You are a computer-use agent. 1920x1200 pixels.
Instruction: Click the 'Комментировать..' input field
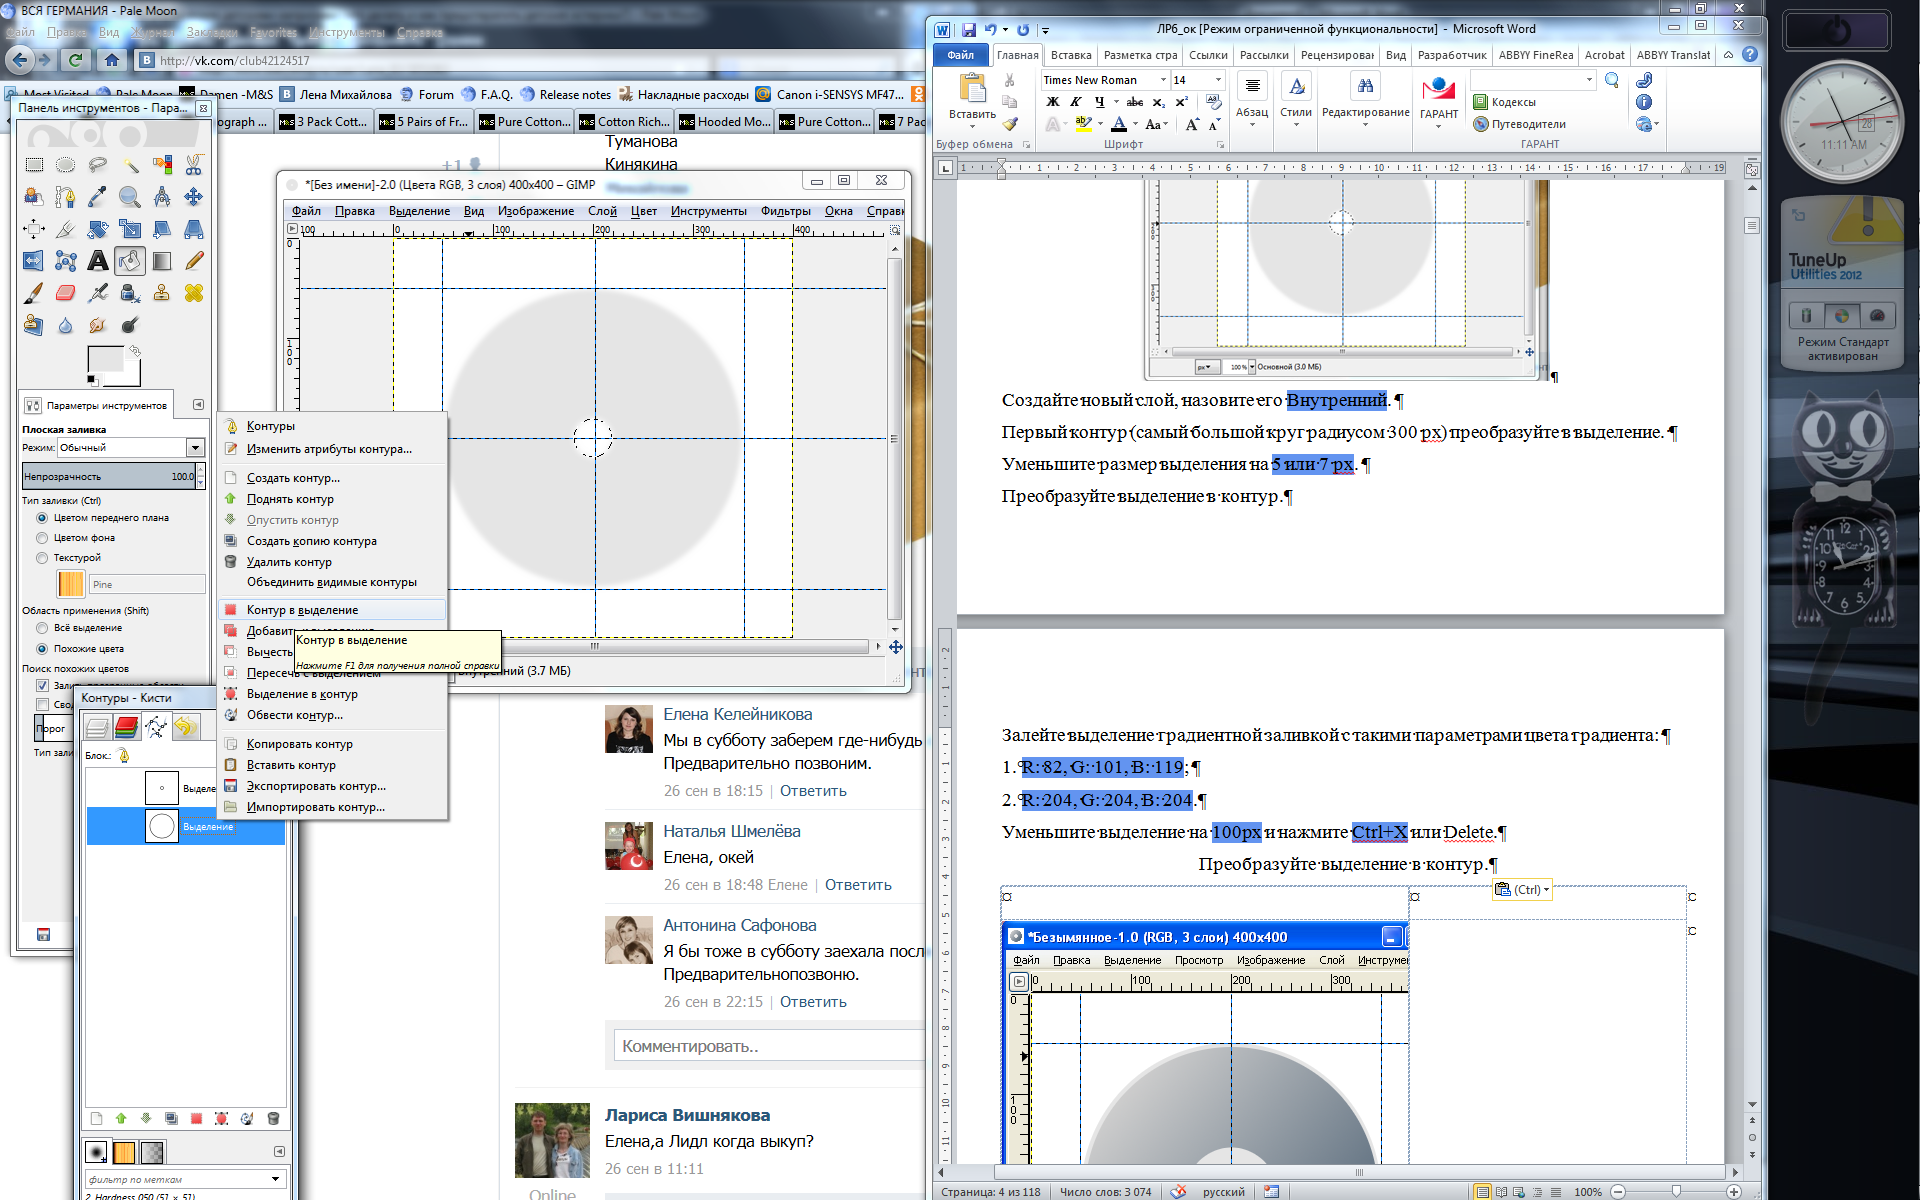pyautogui.click(x=770, y=1046)
